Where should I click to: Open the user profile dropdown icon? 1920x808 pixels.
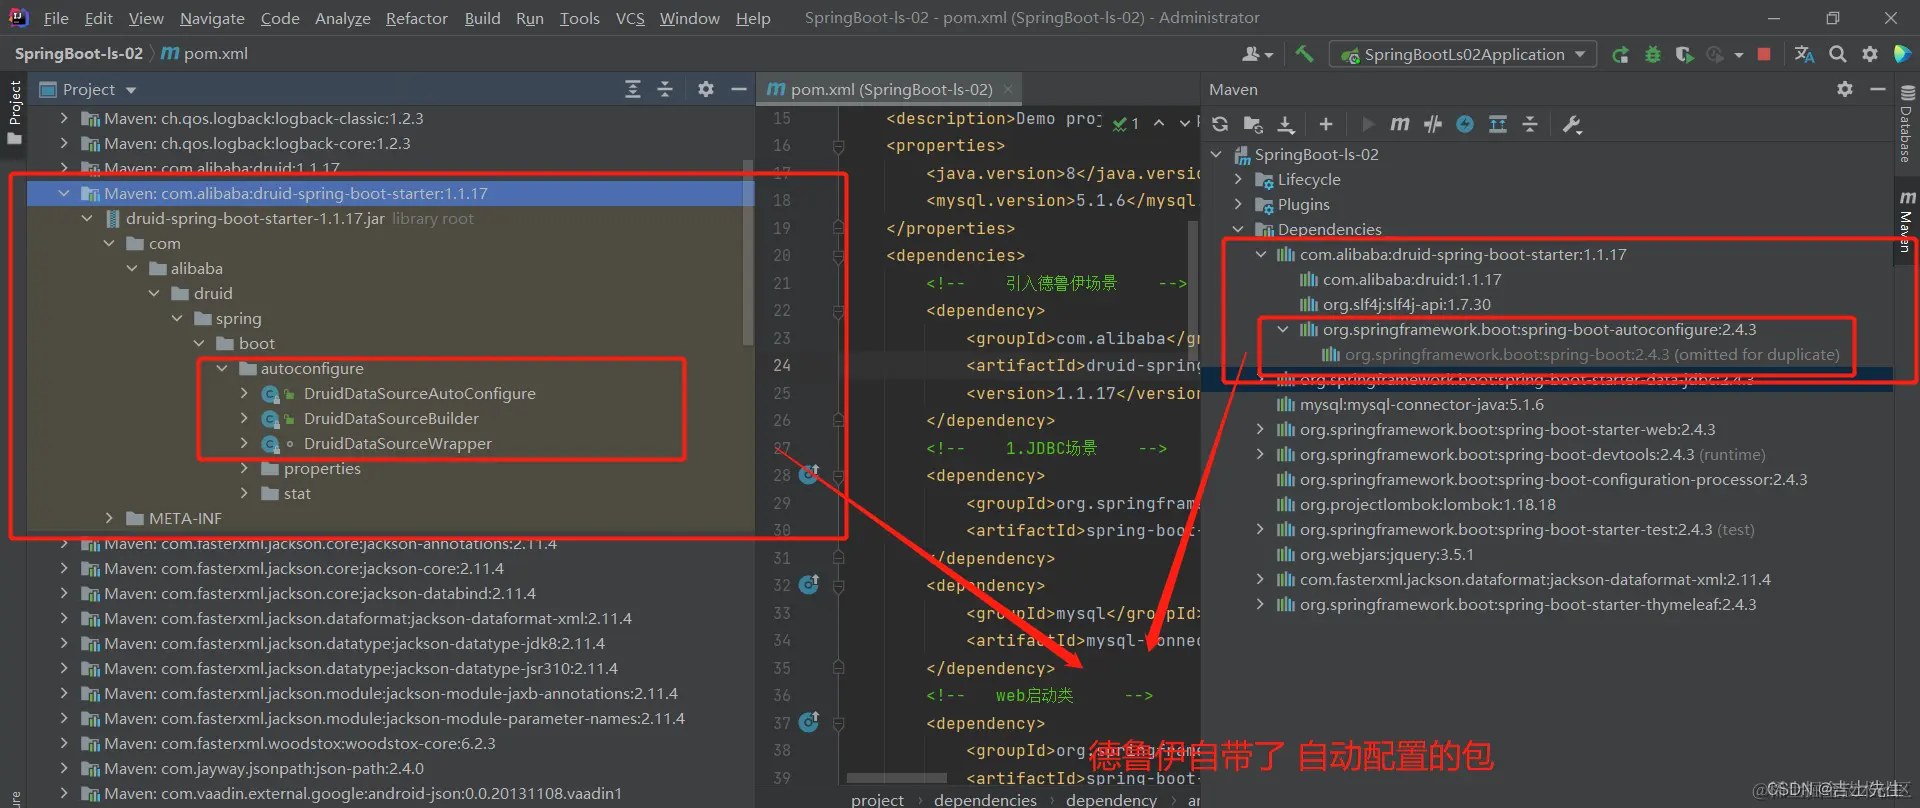point(1257,54)
